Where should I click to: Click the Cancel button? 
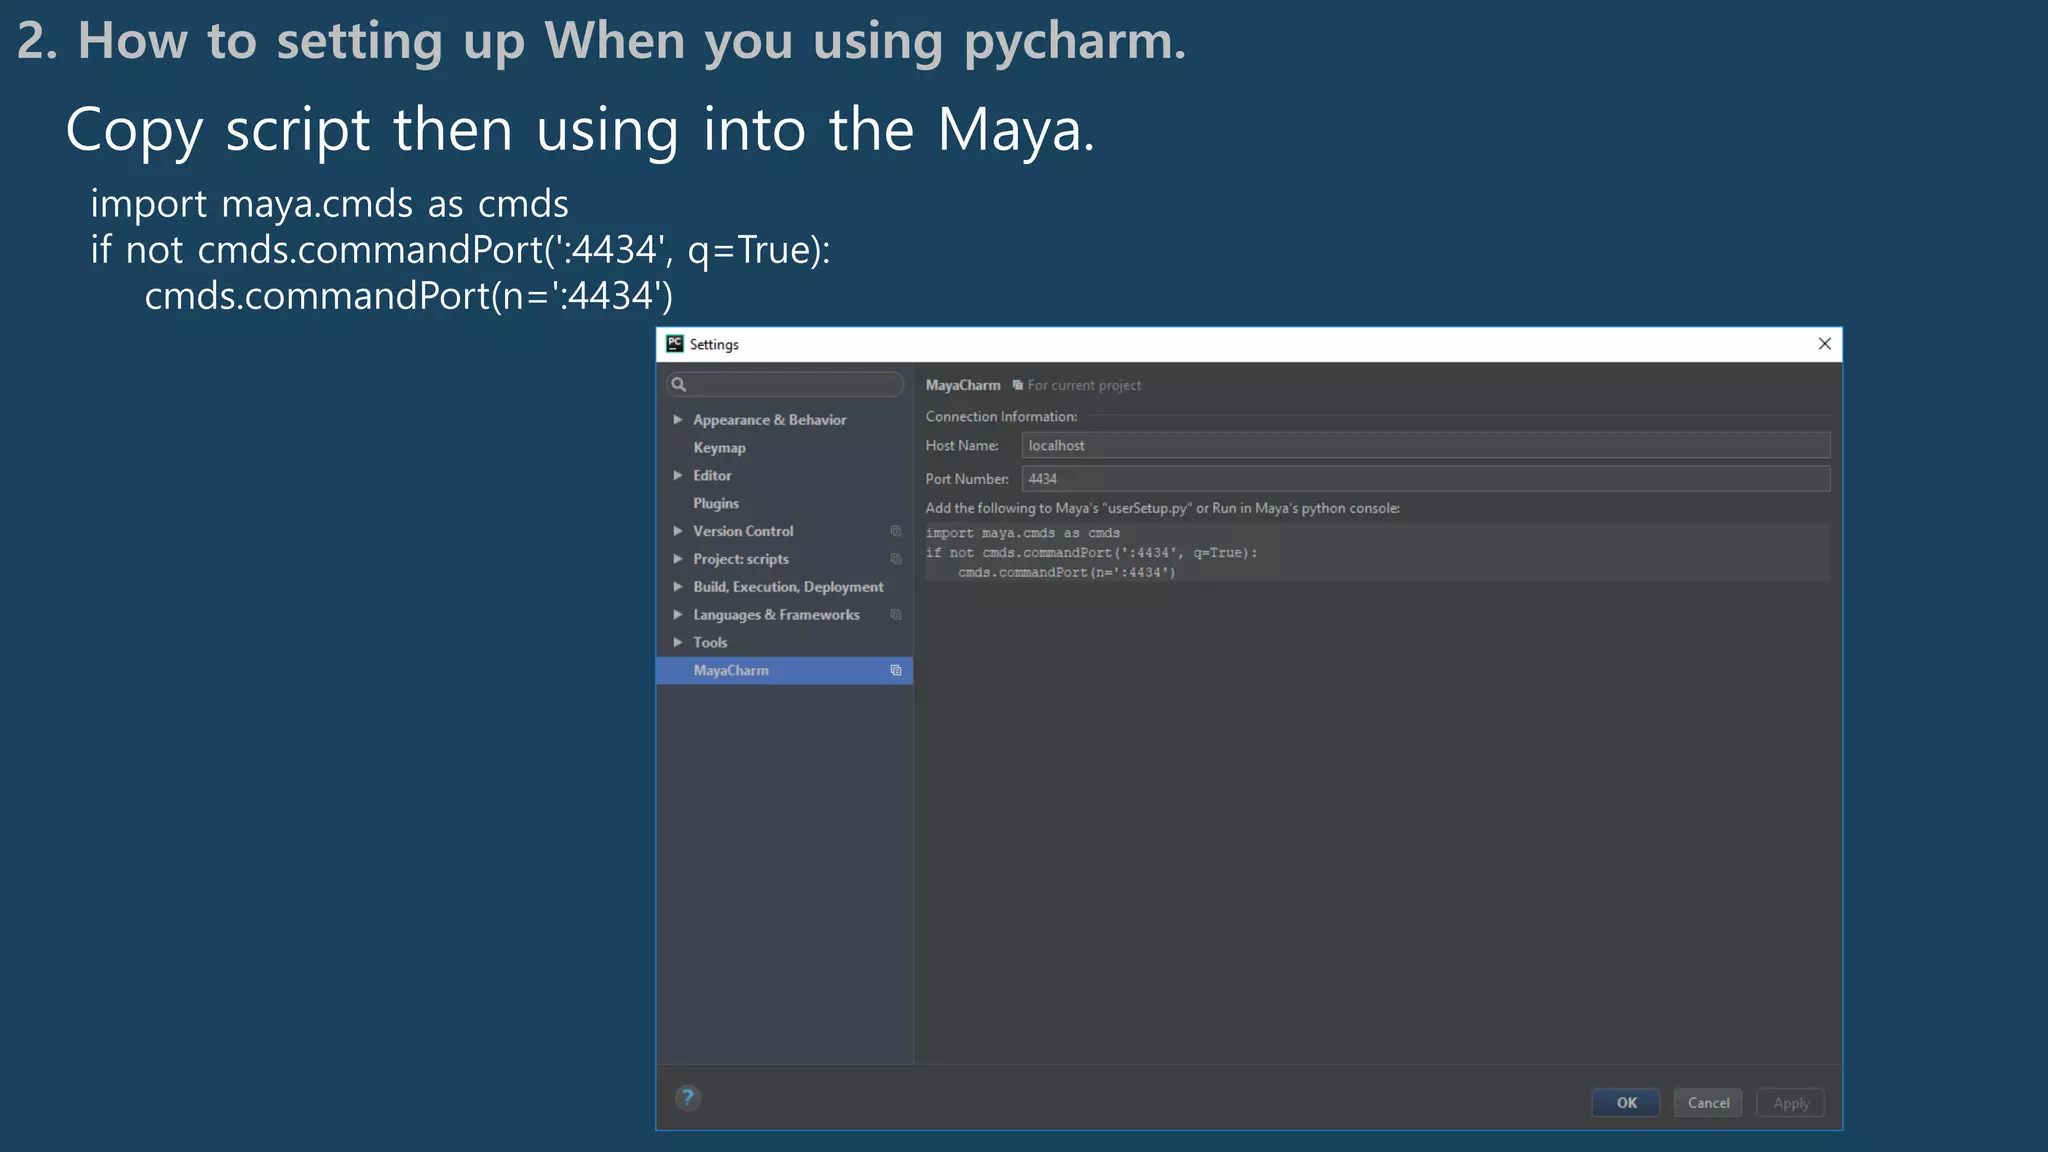(1708, 1102)
